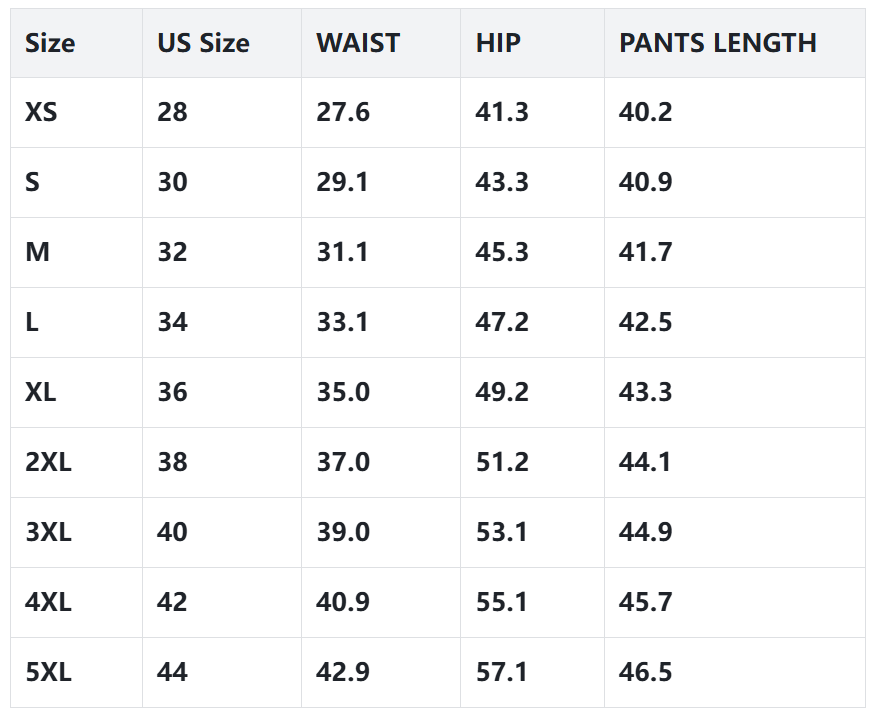Select the XL size row label
The width and height of the screenshot is (877, 715).
click(40, 392)
